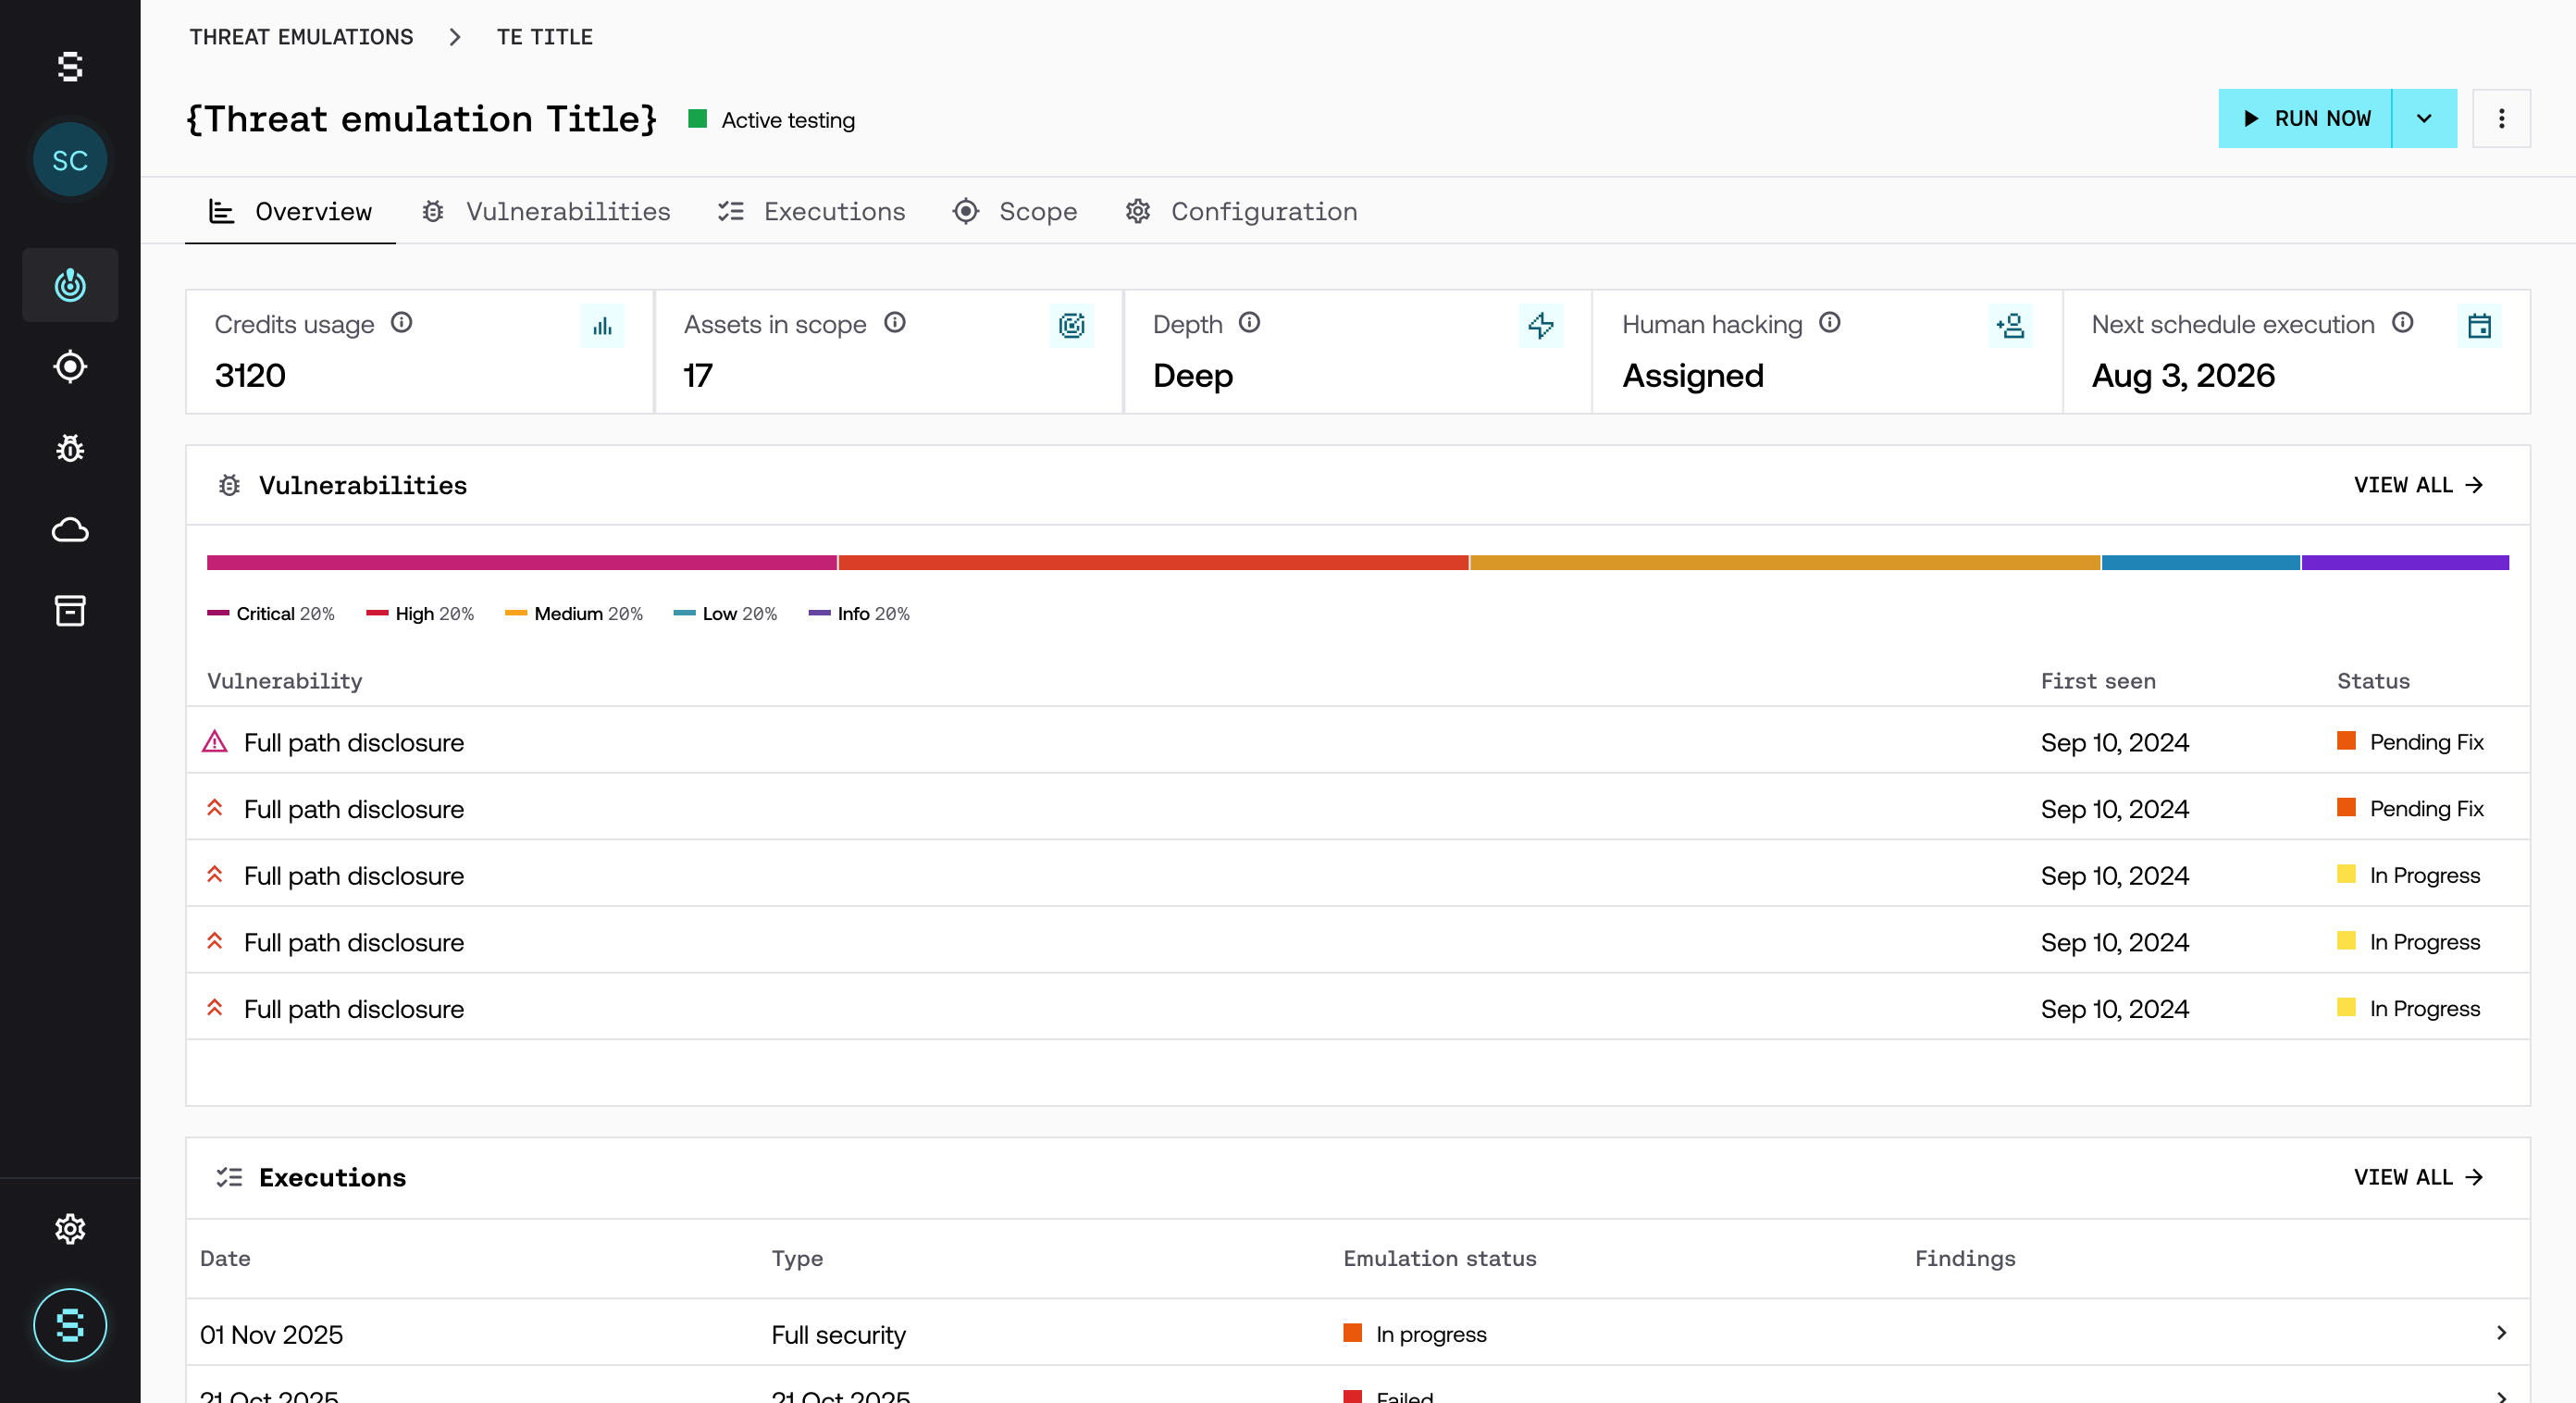Screen dimensions: 2576x1403
Task: Switch to the Executions tab
Action: coord(811,212)
